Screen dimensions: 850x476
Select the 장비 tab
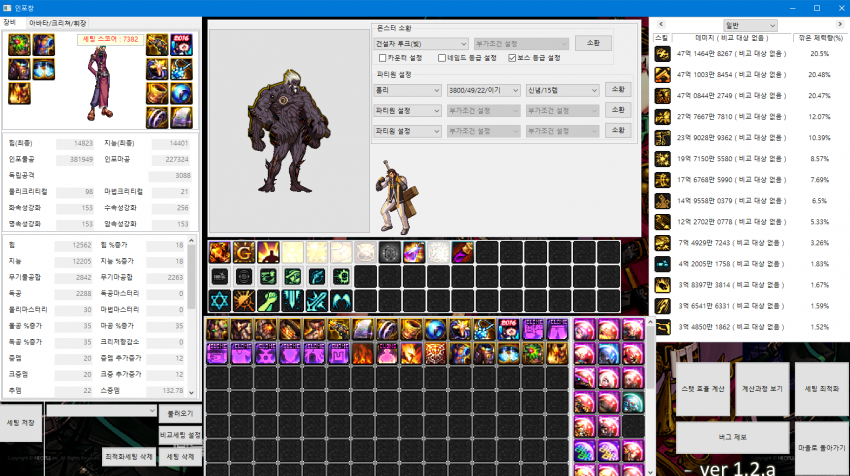(x=10, y=21)
